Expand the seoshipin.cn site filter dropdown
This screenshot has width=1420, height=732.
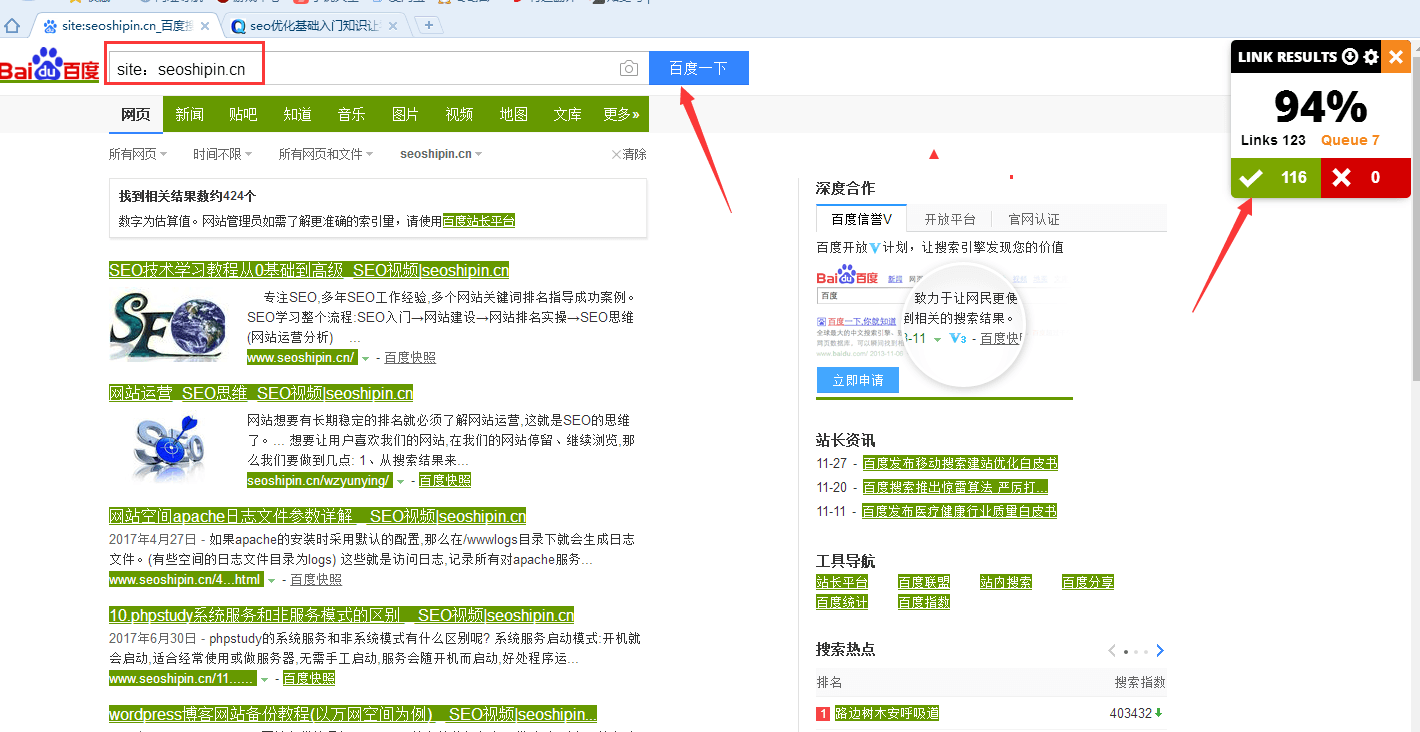coord(441,154)
